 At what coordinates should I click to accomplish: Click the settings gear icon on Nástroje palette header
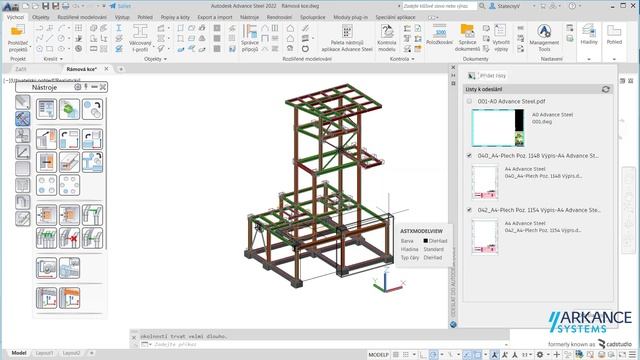[78, 87]
